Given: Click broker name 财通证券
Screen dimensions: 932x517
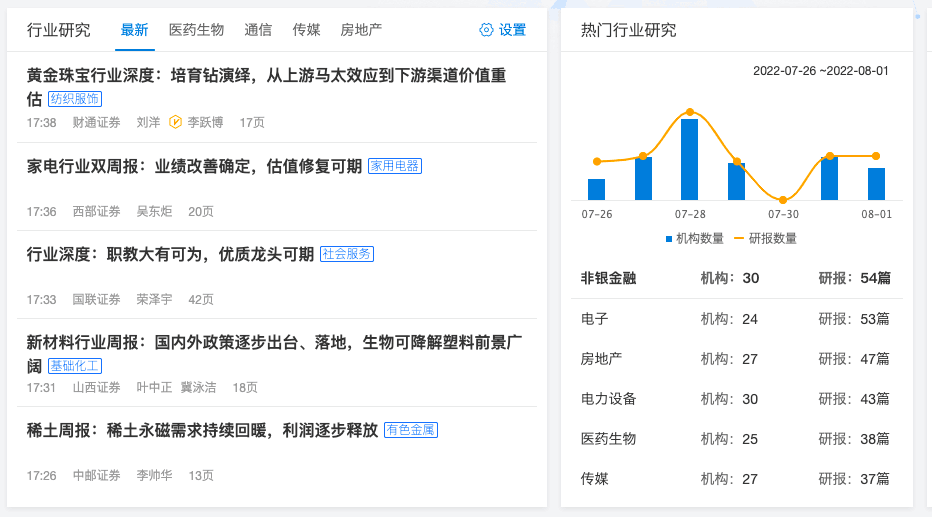Looking at the screenshot, I should (96, 122).
